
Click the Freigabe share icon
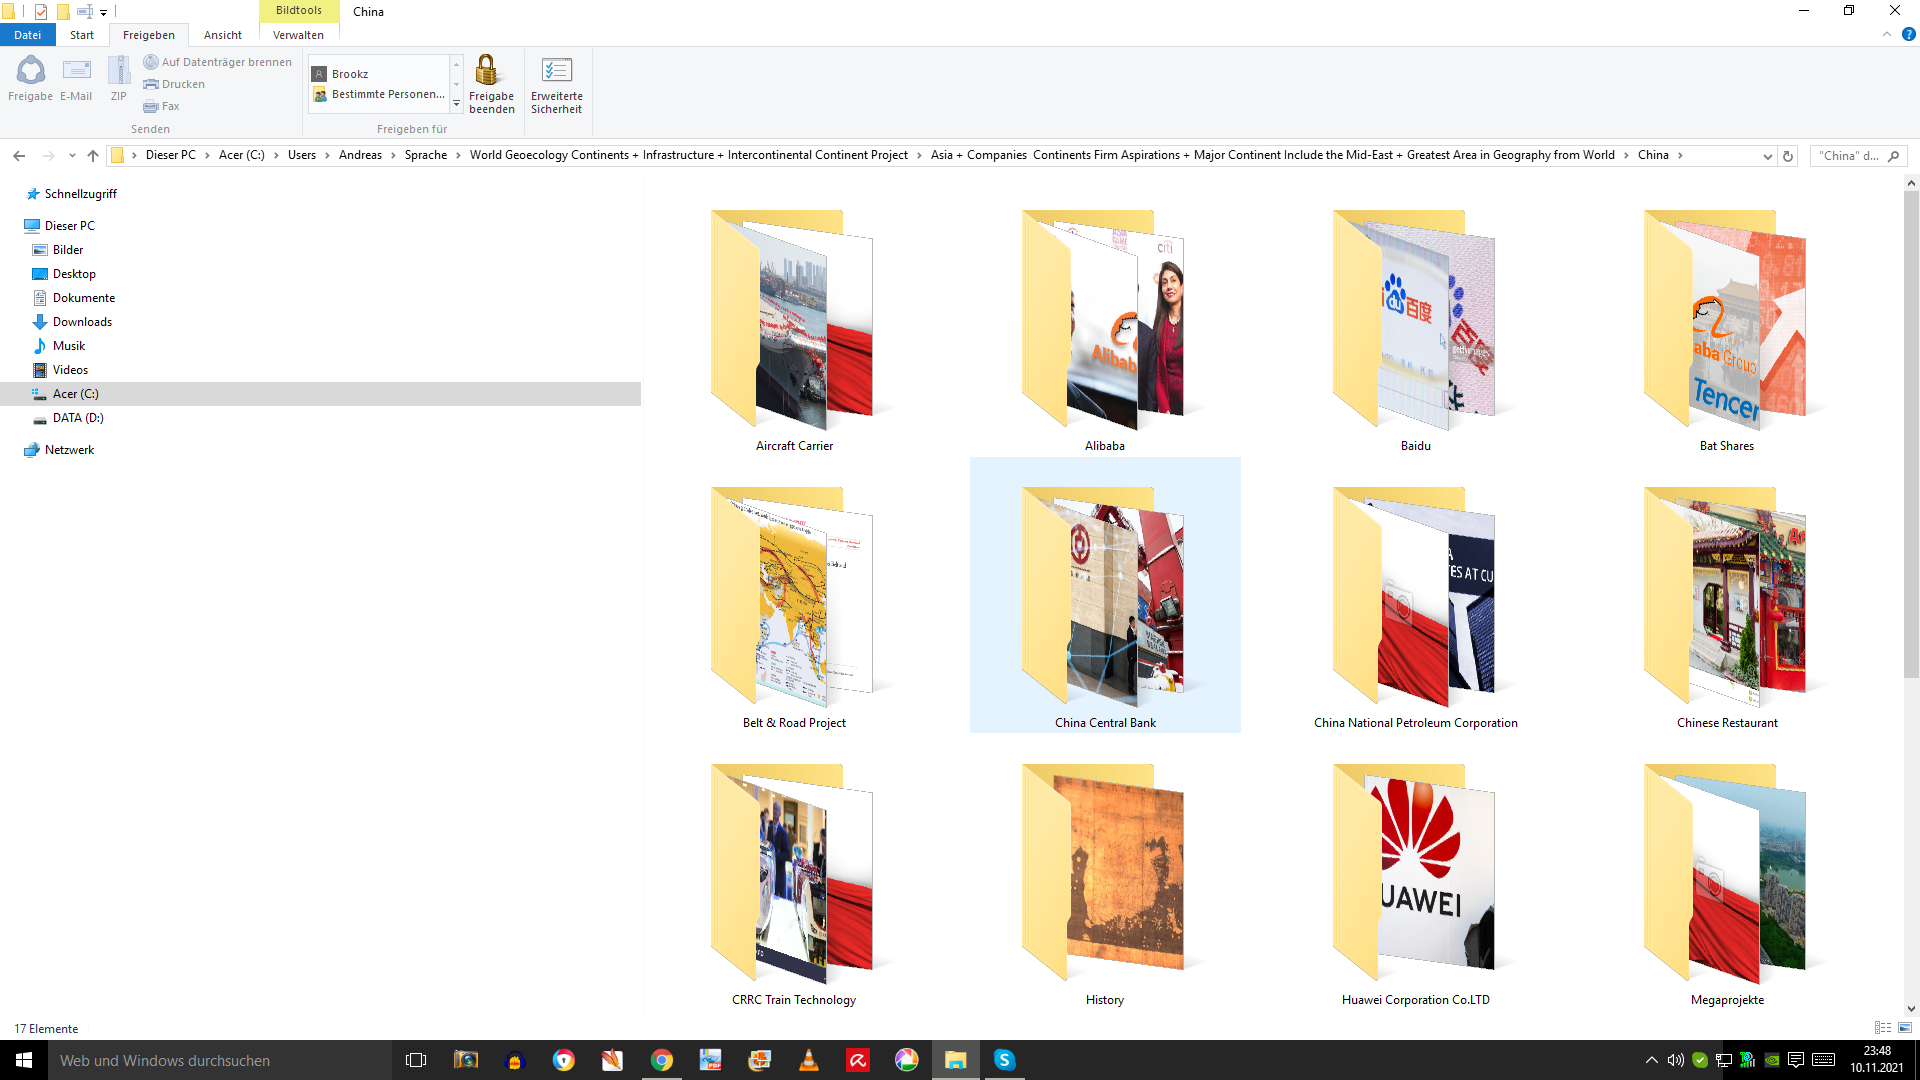tap(30, 79)
